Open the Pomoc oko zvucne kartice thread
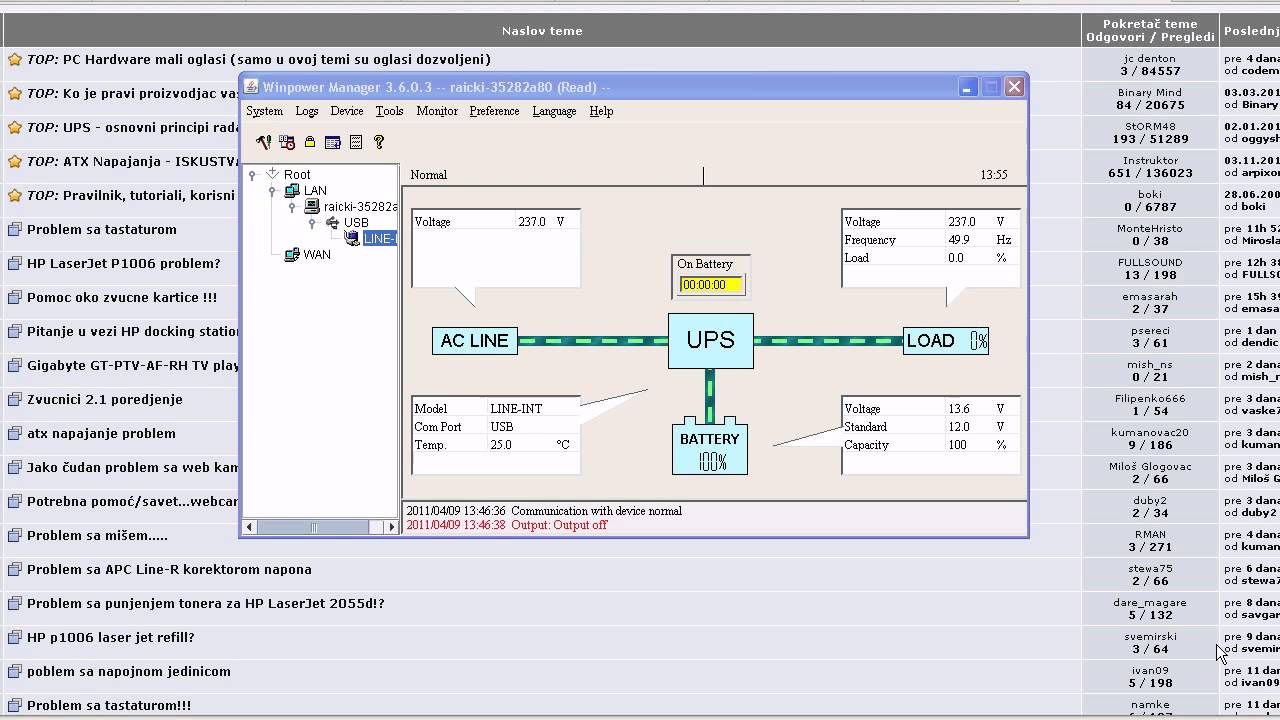1280x720 pixels. 122,298
